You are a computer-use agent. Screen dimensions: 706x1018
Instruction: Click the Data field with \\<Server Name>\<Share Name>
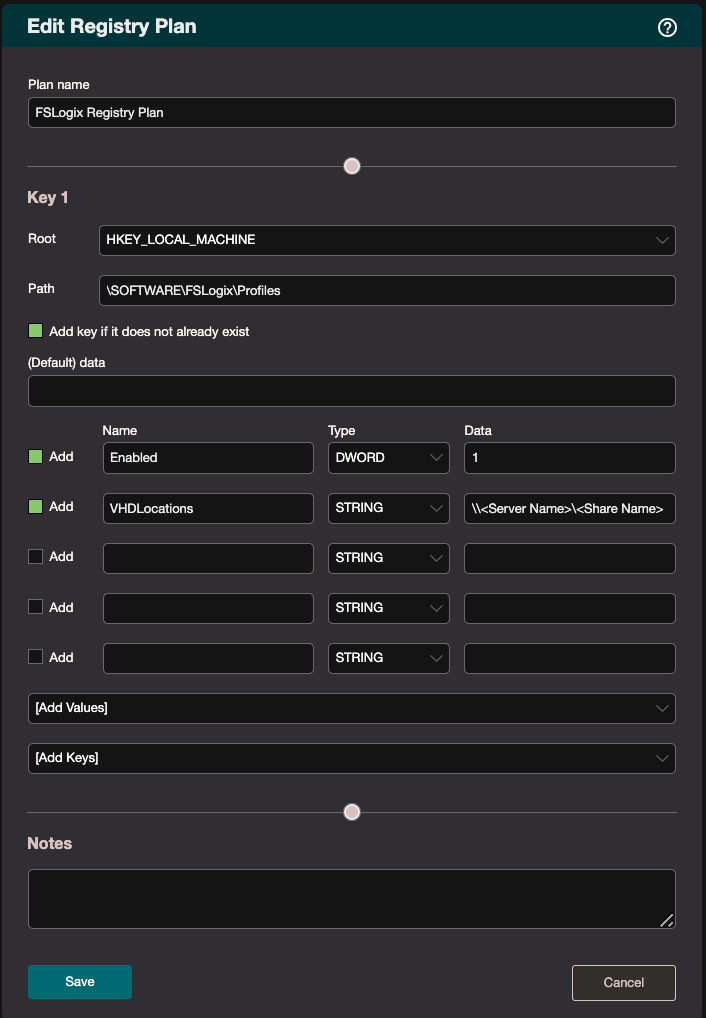pyautogui.click(x=570, y=508)
